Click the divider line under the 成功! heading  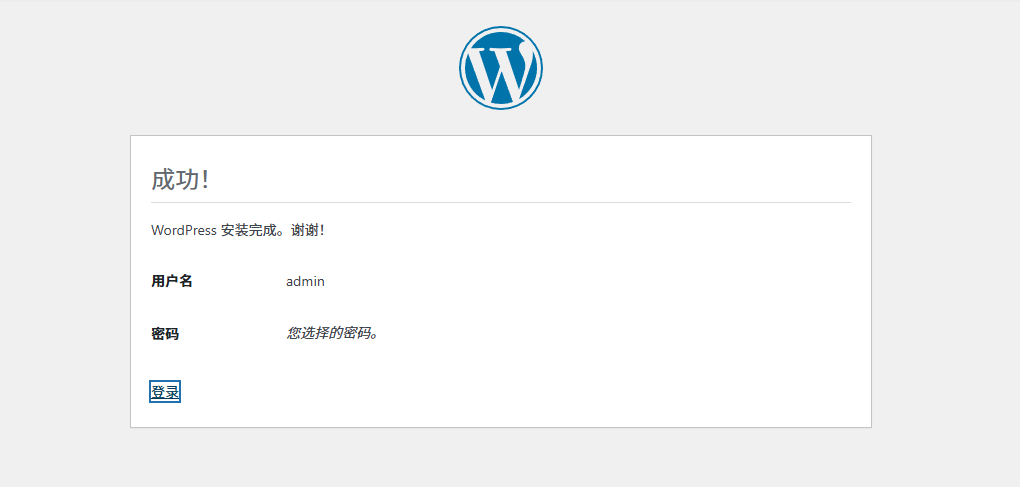pos(500,202)
